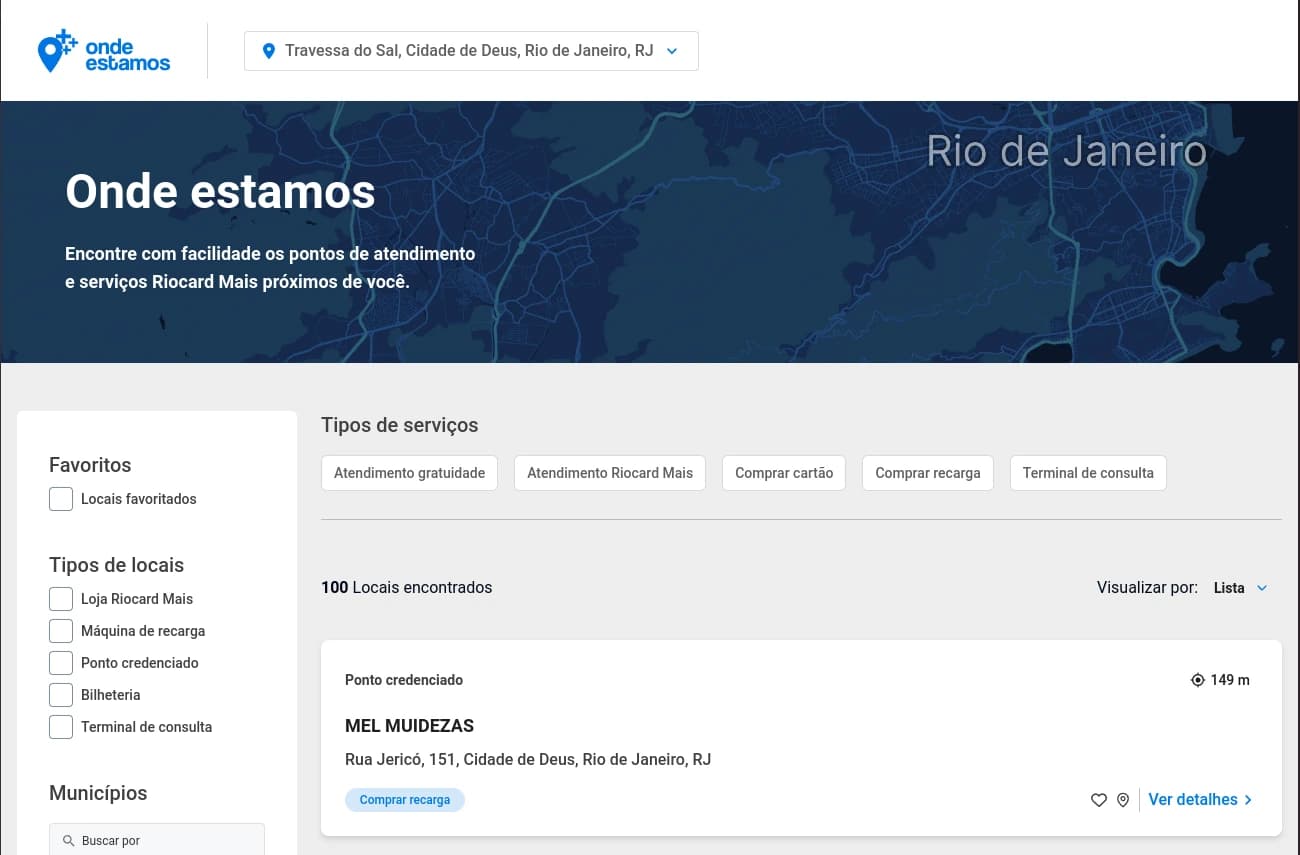Click the magnifier icon in the Municípios search box
1300x855 pixels.
68,841
